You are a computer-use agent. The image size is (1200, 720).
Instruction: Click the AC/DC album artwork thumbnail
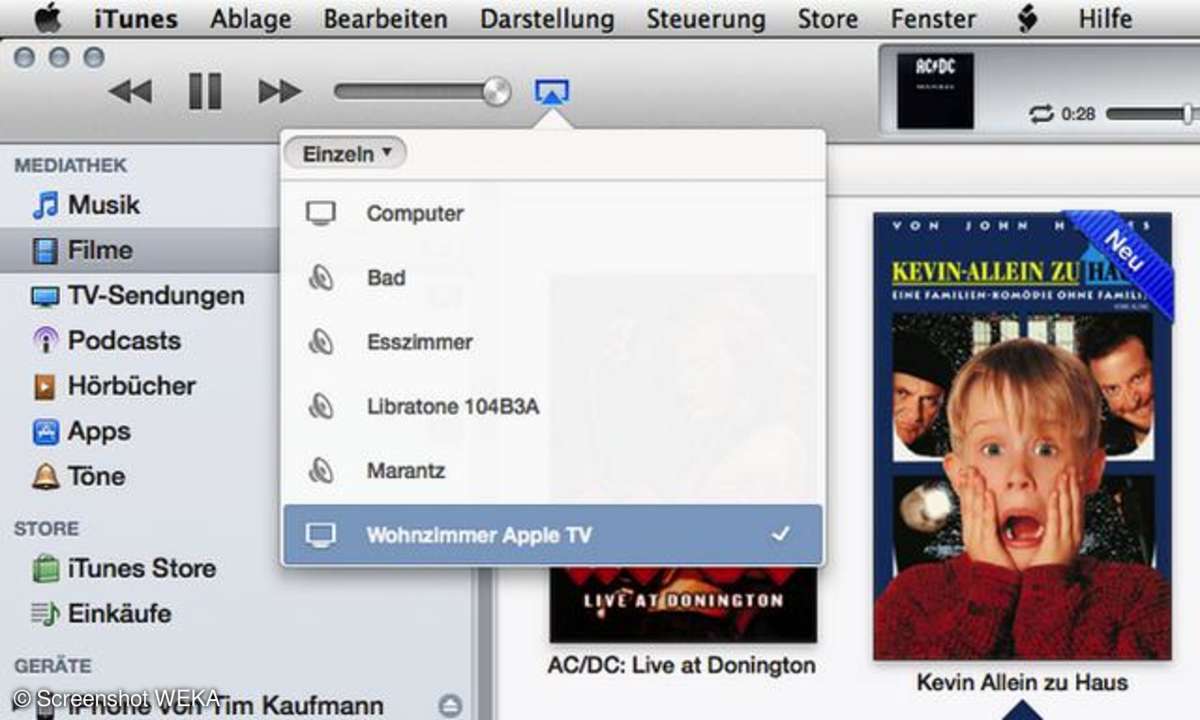(935, 91)
